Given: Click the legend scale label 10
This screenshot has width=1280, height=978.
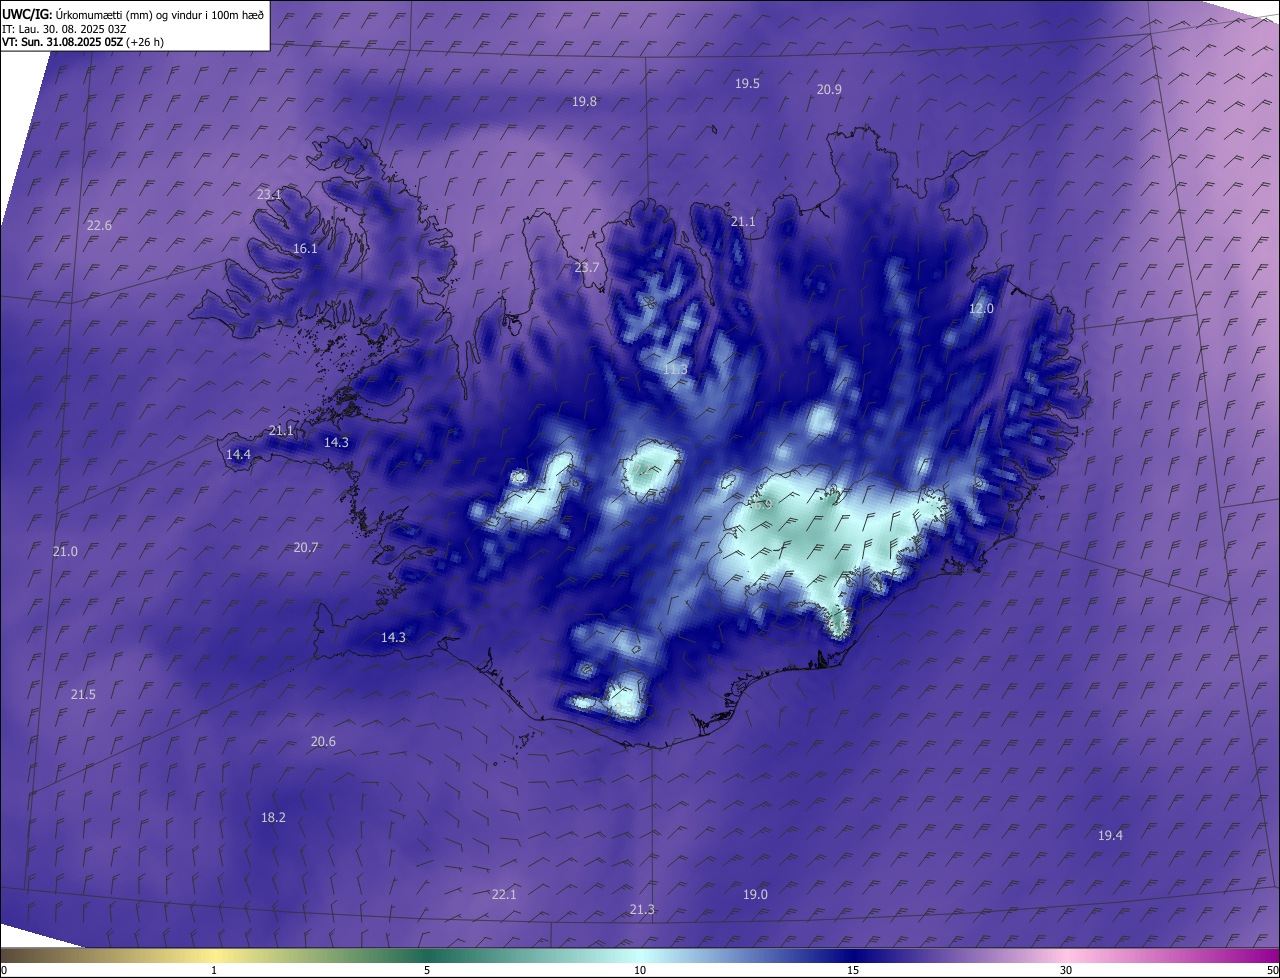Looking at the screenshot, I should [640, 970].
